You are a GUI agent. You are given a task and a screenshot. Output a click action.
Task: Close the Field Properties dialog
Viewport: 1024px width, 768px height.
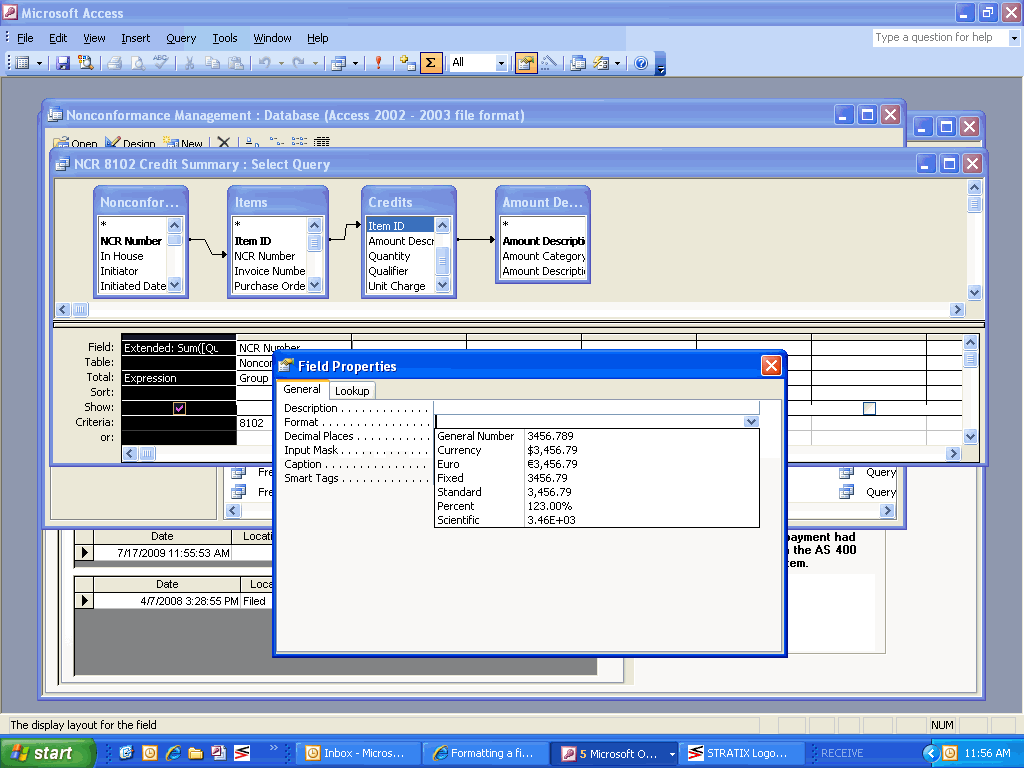click(771, 366)
